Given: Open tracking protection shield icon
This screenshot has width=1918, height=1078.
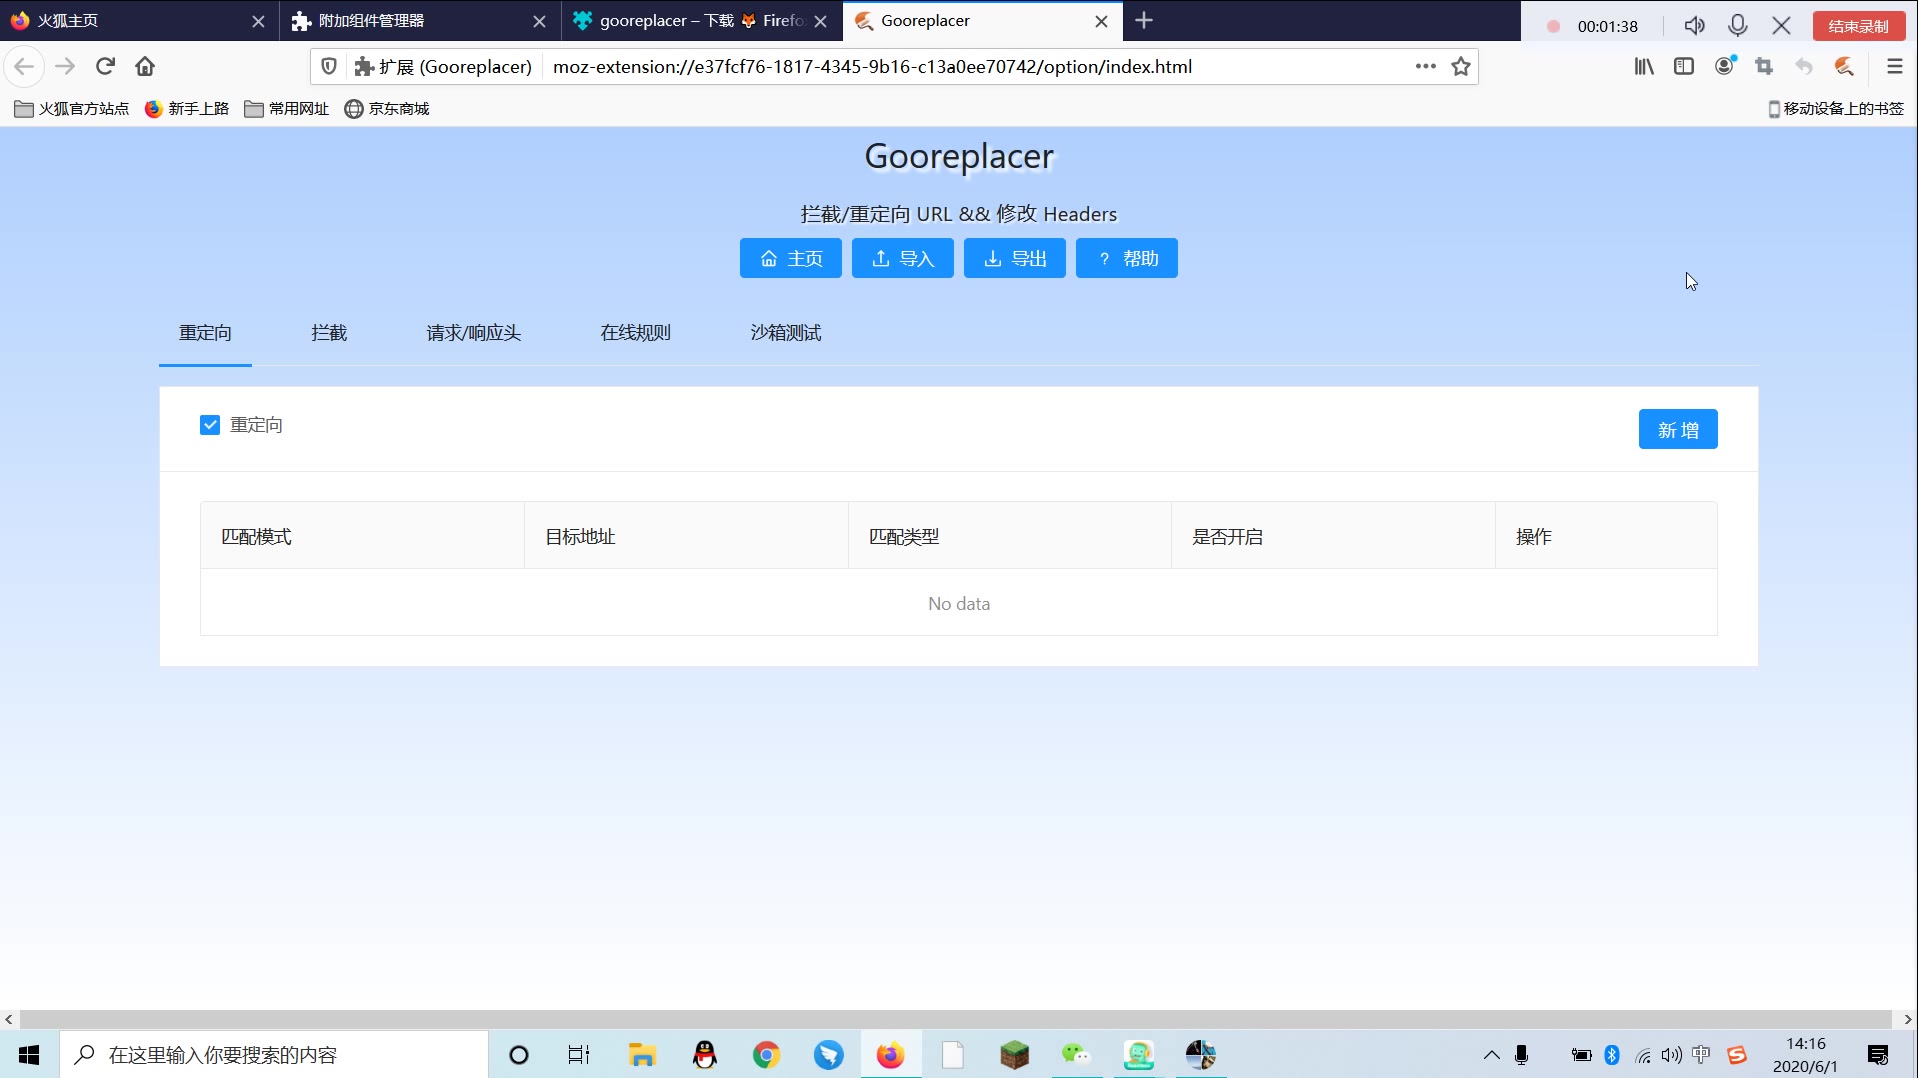Looking at the screenshot, I should [329, 67].
